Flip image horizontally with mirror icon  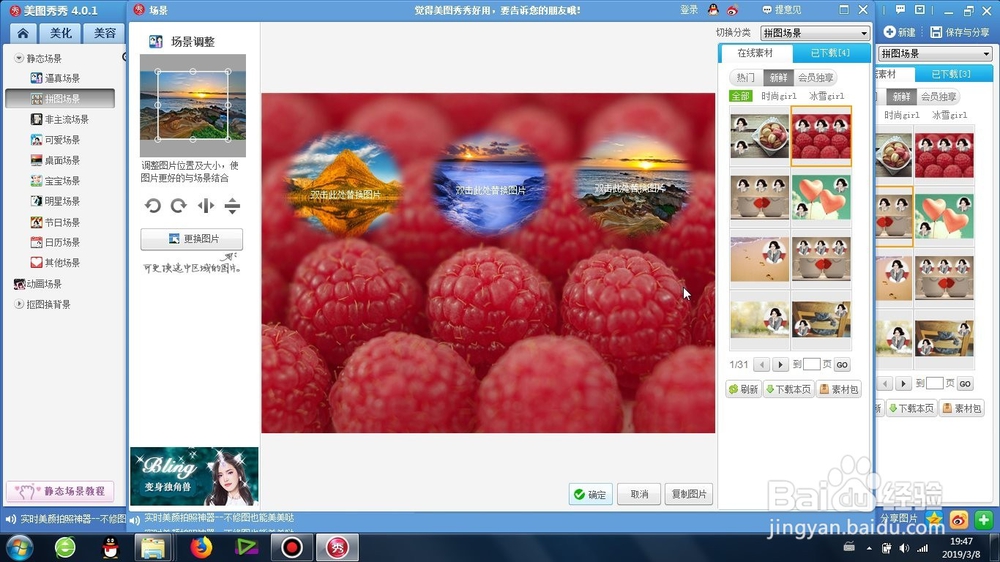pos(205,205)
